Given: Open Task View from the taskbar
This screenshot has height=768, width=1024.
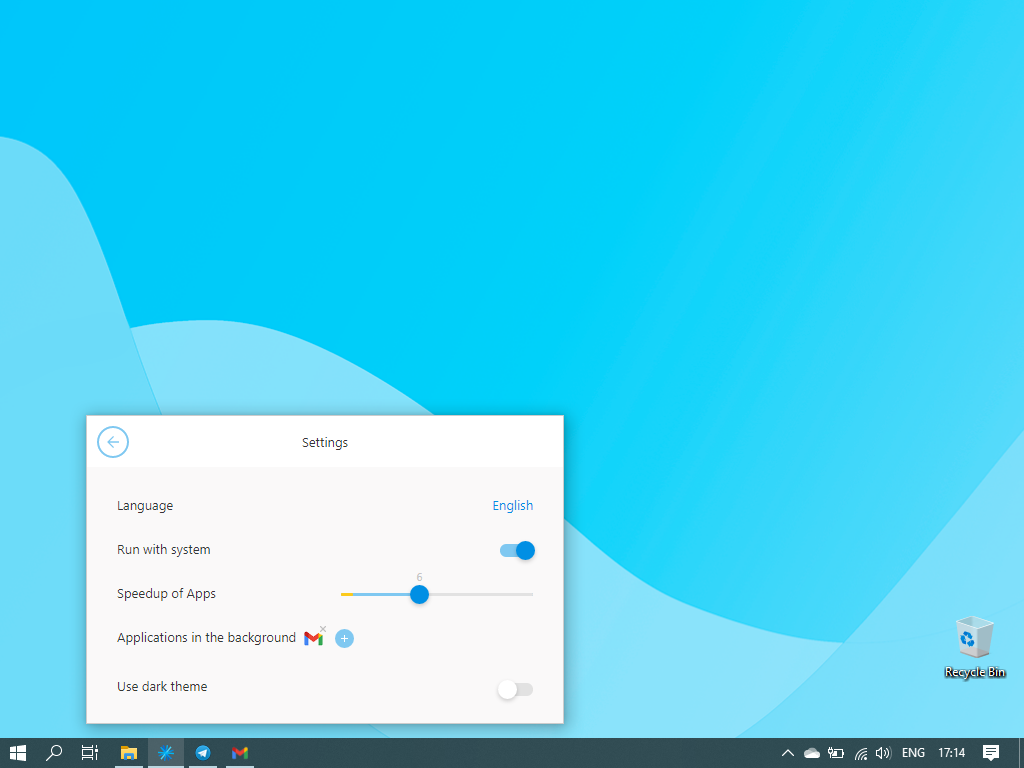Looking at the screenshot, I should coord(90,753).
